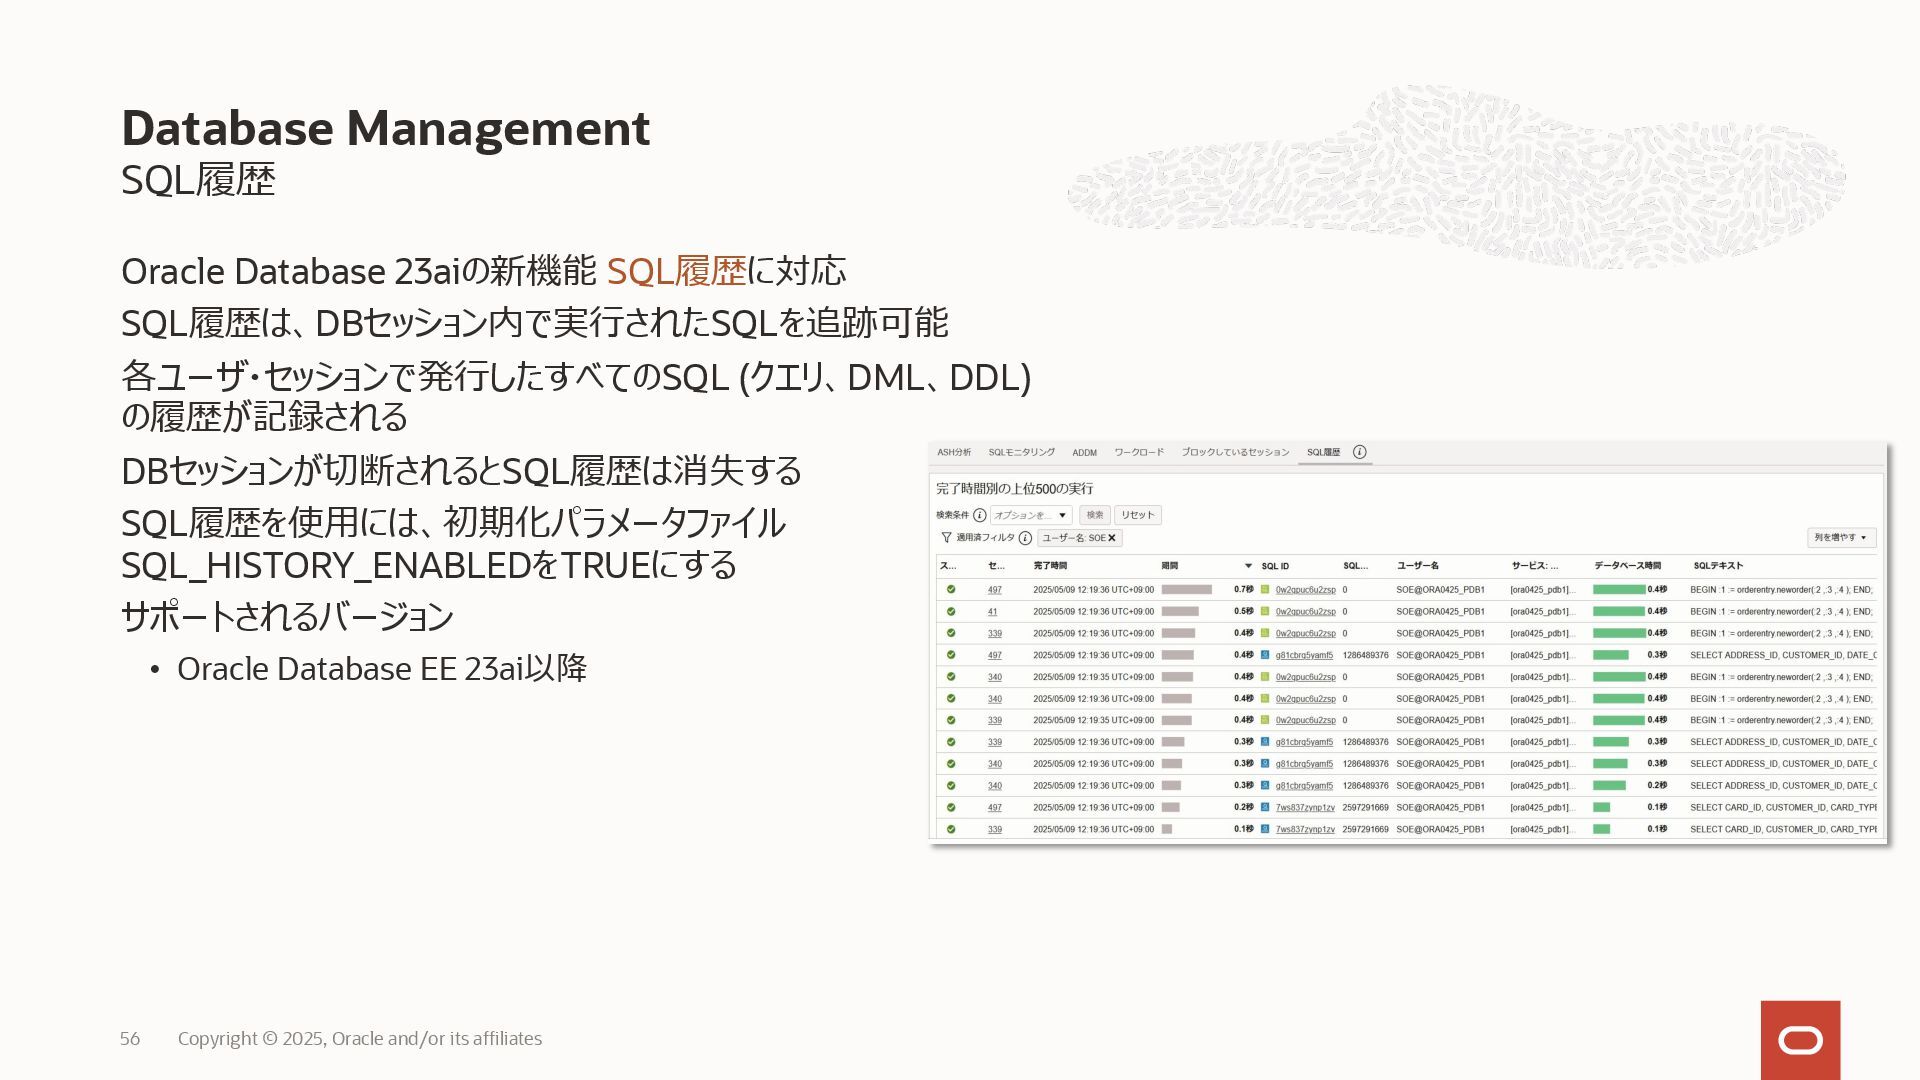Expand the 列を増やす column menu

pyautogui.click(x=1841, y=538)
